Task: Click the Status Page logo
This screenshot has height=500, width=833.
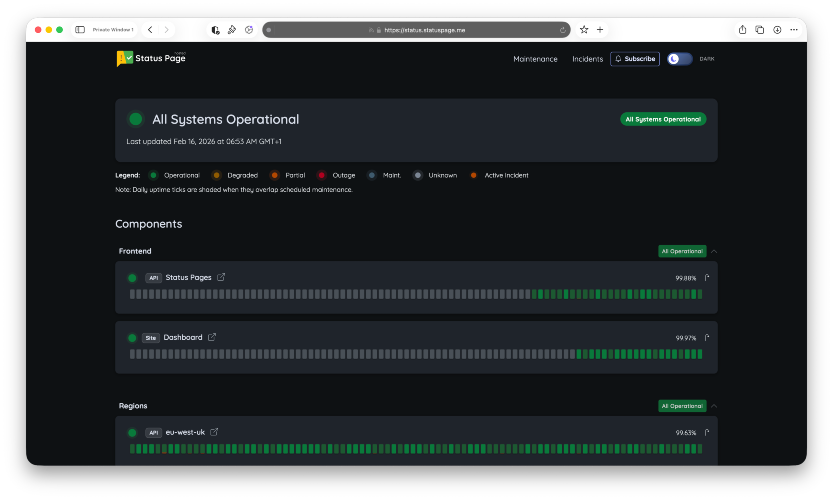Action: click(x=151, y=59)
